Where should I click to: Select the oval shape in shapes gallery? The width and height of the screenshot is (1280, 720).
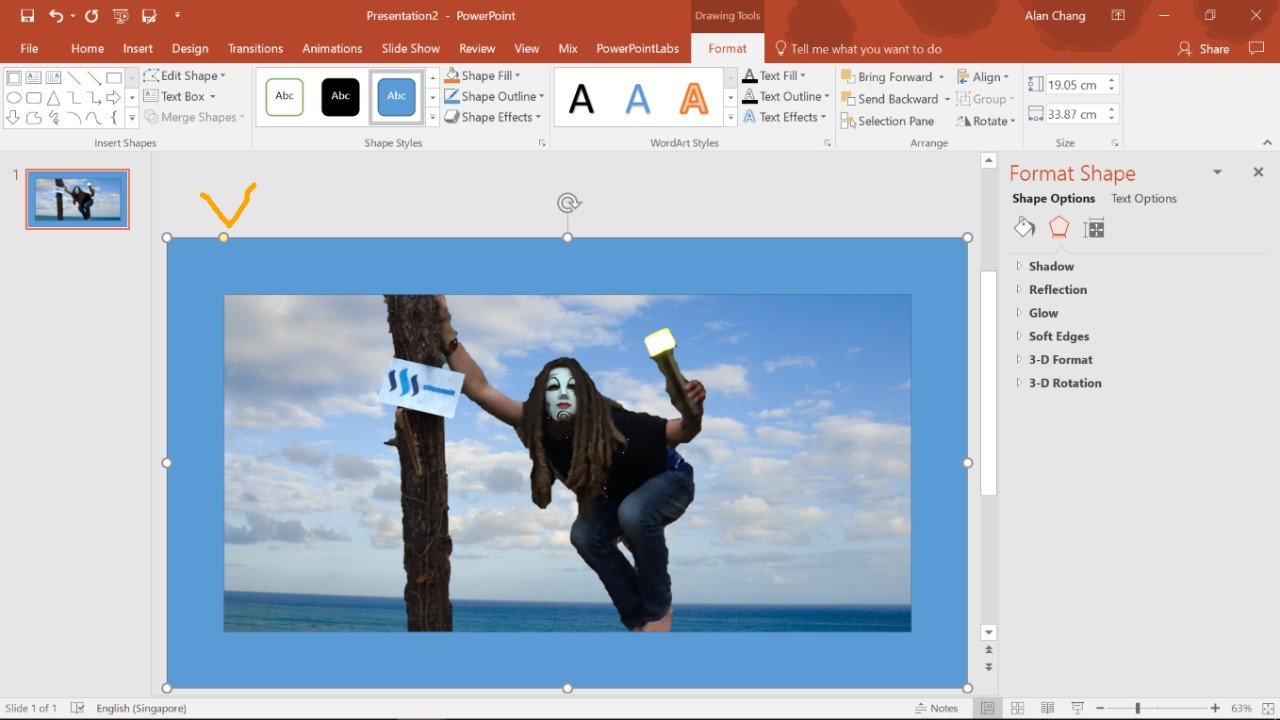[14, 97]
